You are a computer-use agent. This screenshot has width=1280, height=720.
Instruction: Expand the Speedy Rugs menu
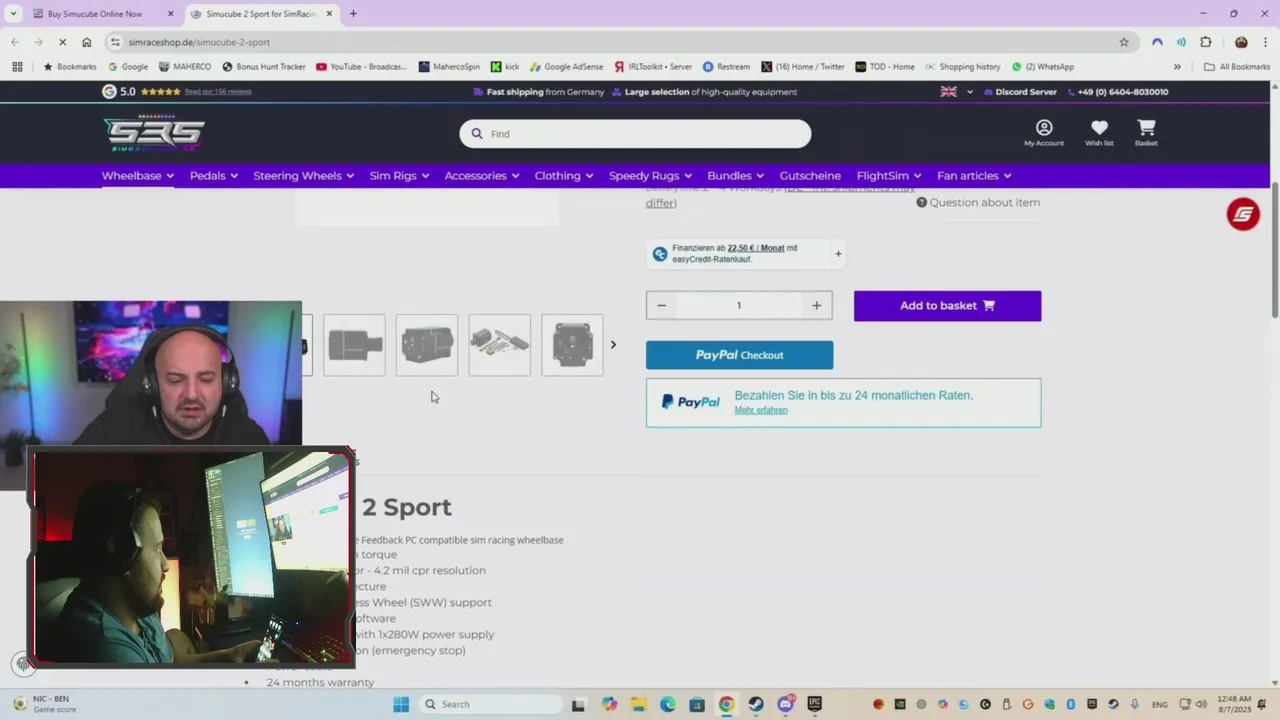651,176
